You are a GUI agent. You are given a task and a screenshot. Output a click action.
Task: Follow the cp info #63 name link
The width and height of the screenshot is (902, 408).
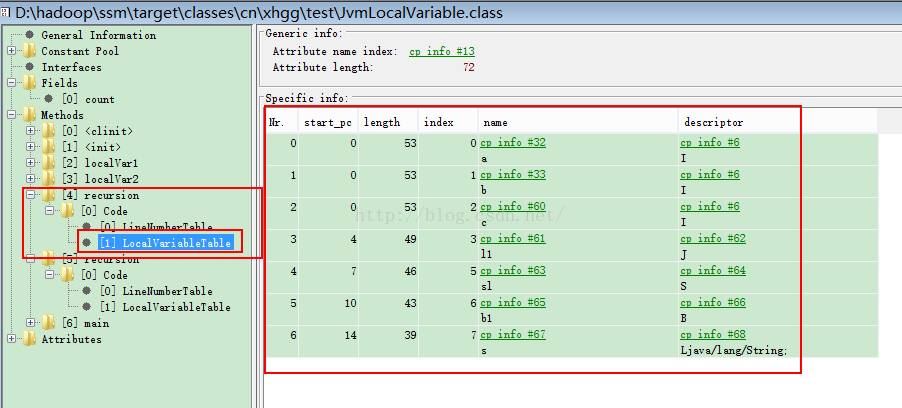coord(513,270)
